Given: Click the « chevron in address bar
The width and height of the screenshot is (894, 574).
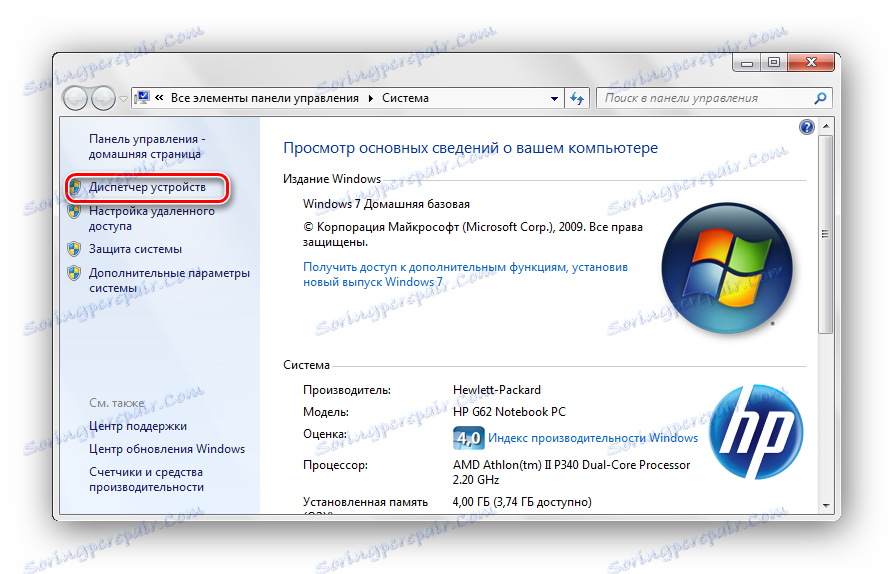Looking at the screenshot, I should pos(160,98).
